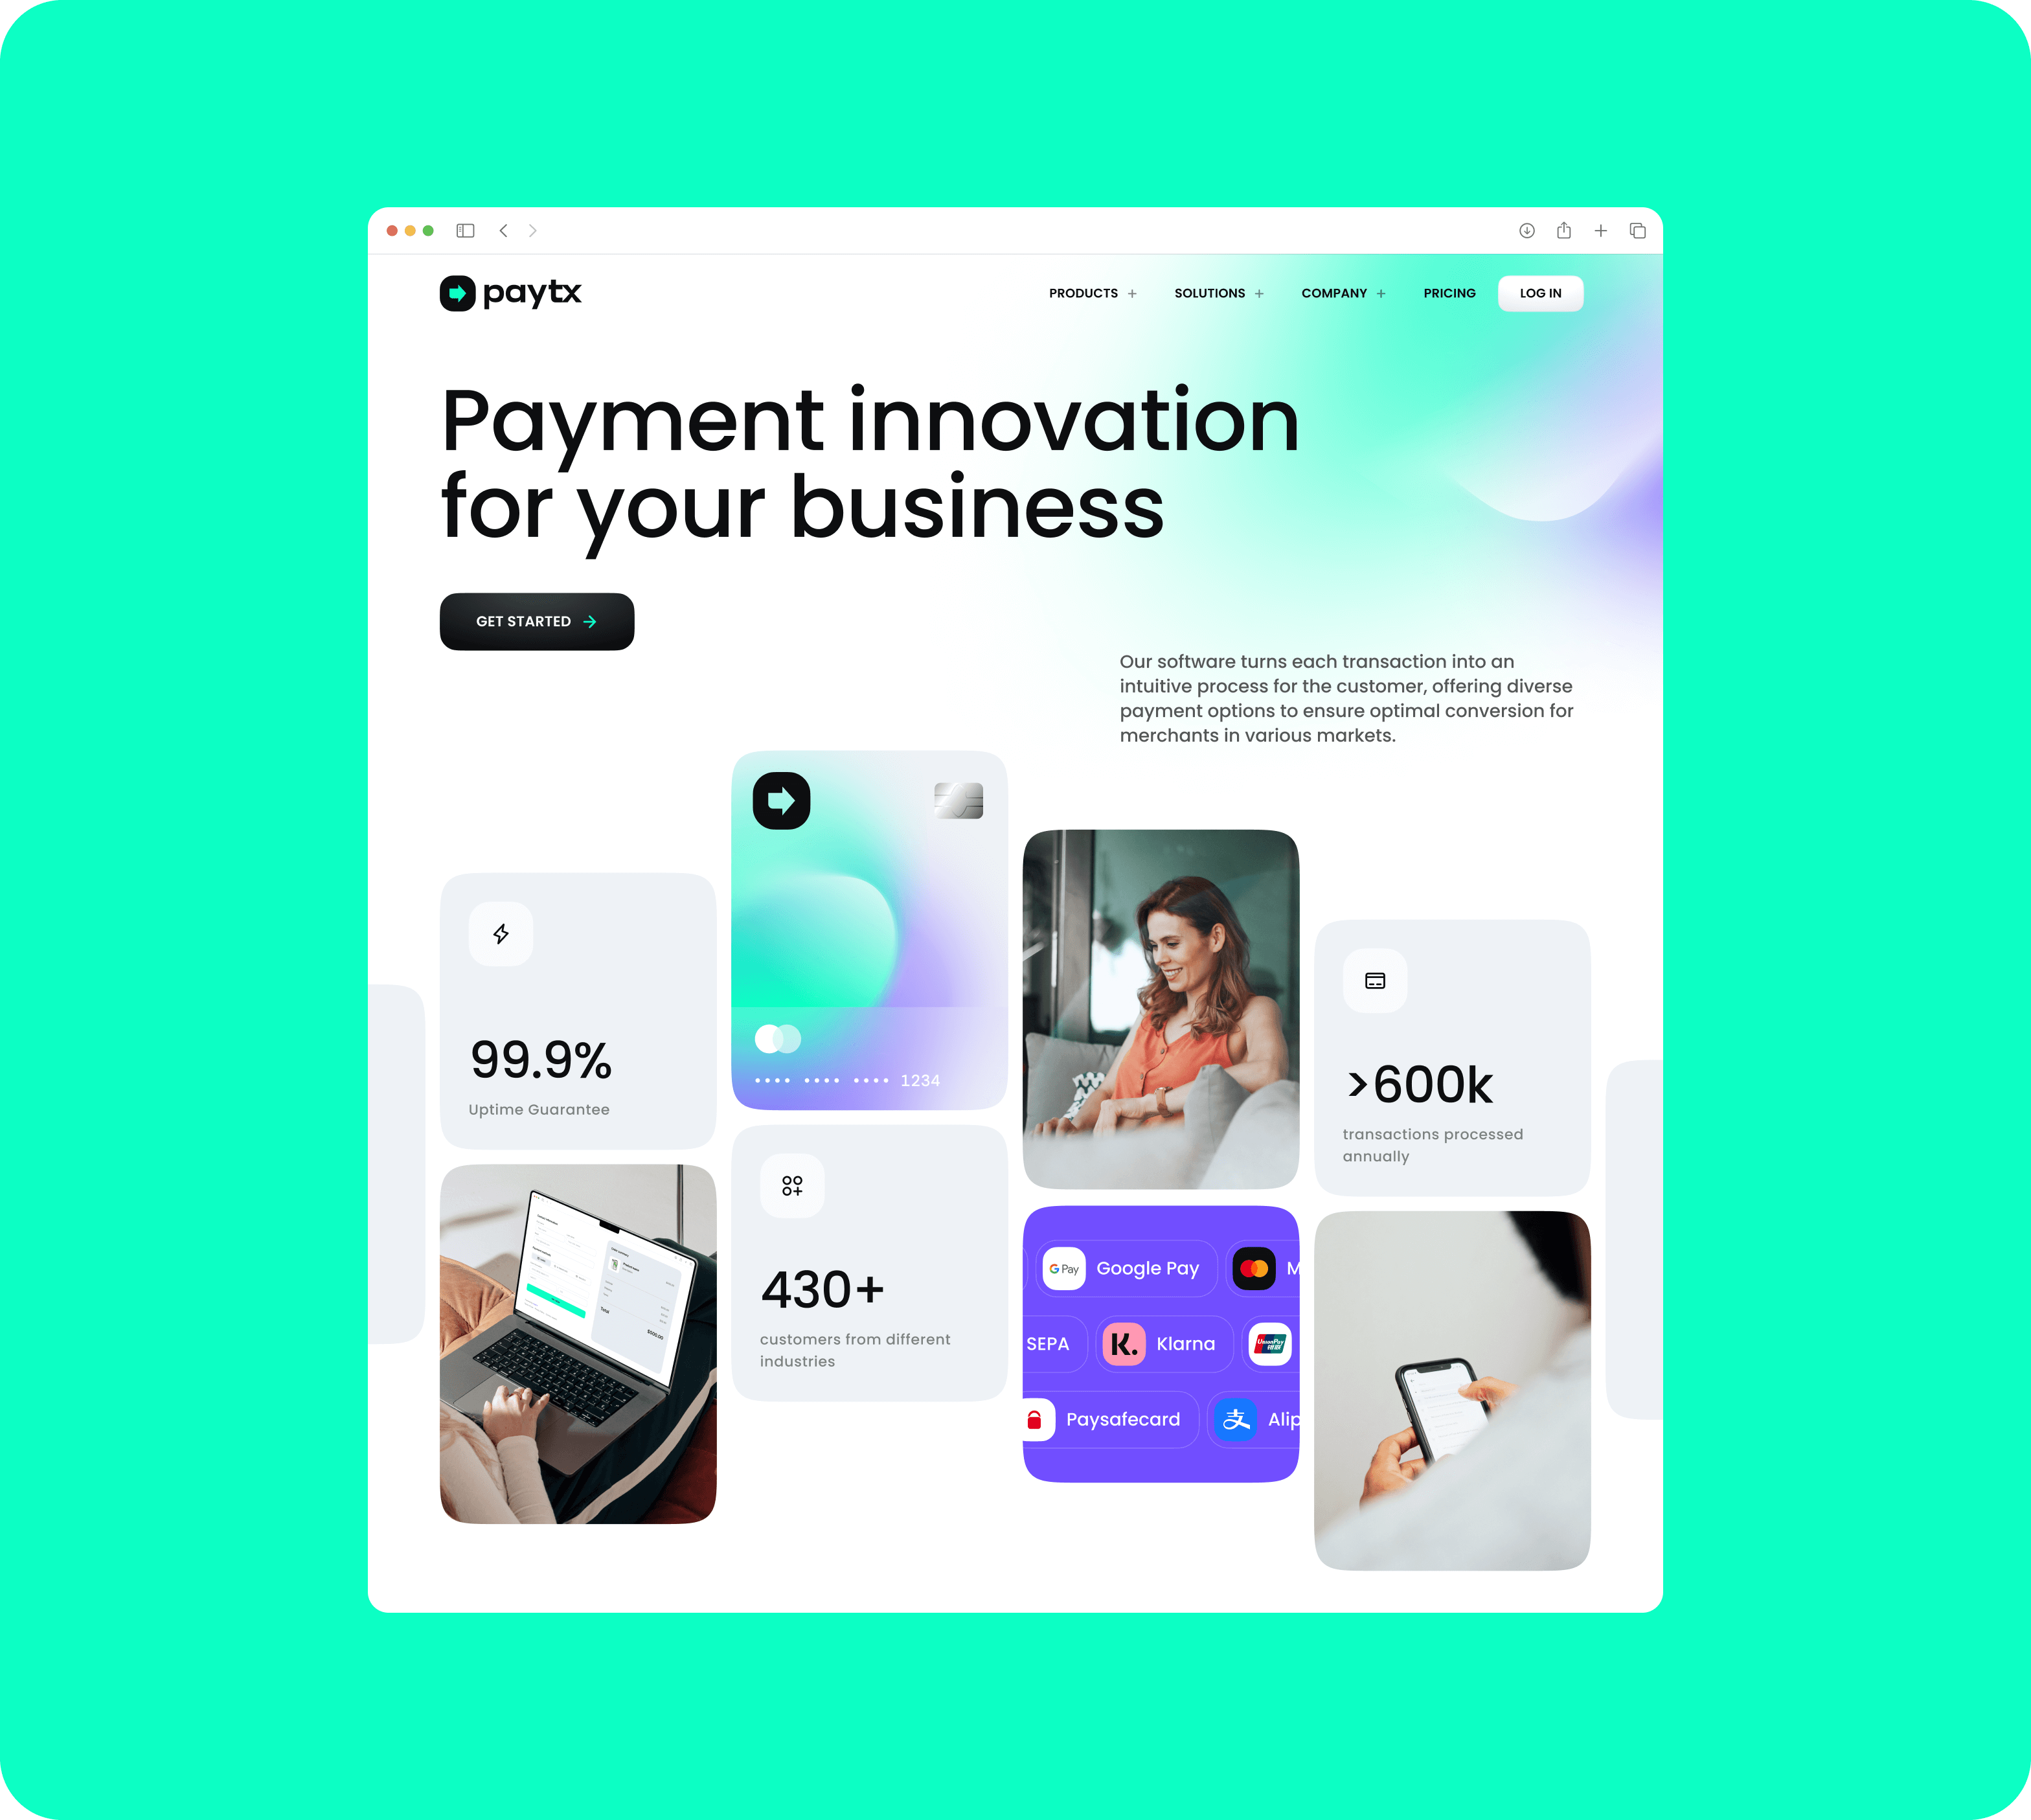2031x1820 pixels.
Task: Click the credit card icon on transactions card
Action: click(x=1376, y=980)
